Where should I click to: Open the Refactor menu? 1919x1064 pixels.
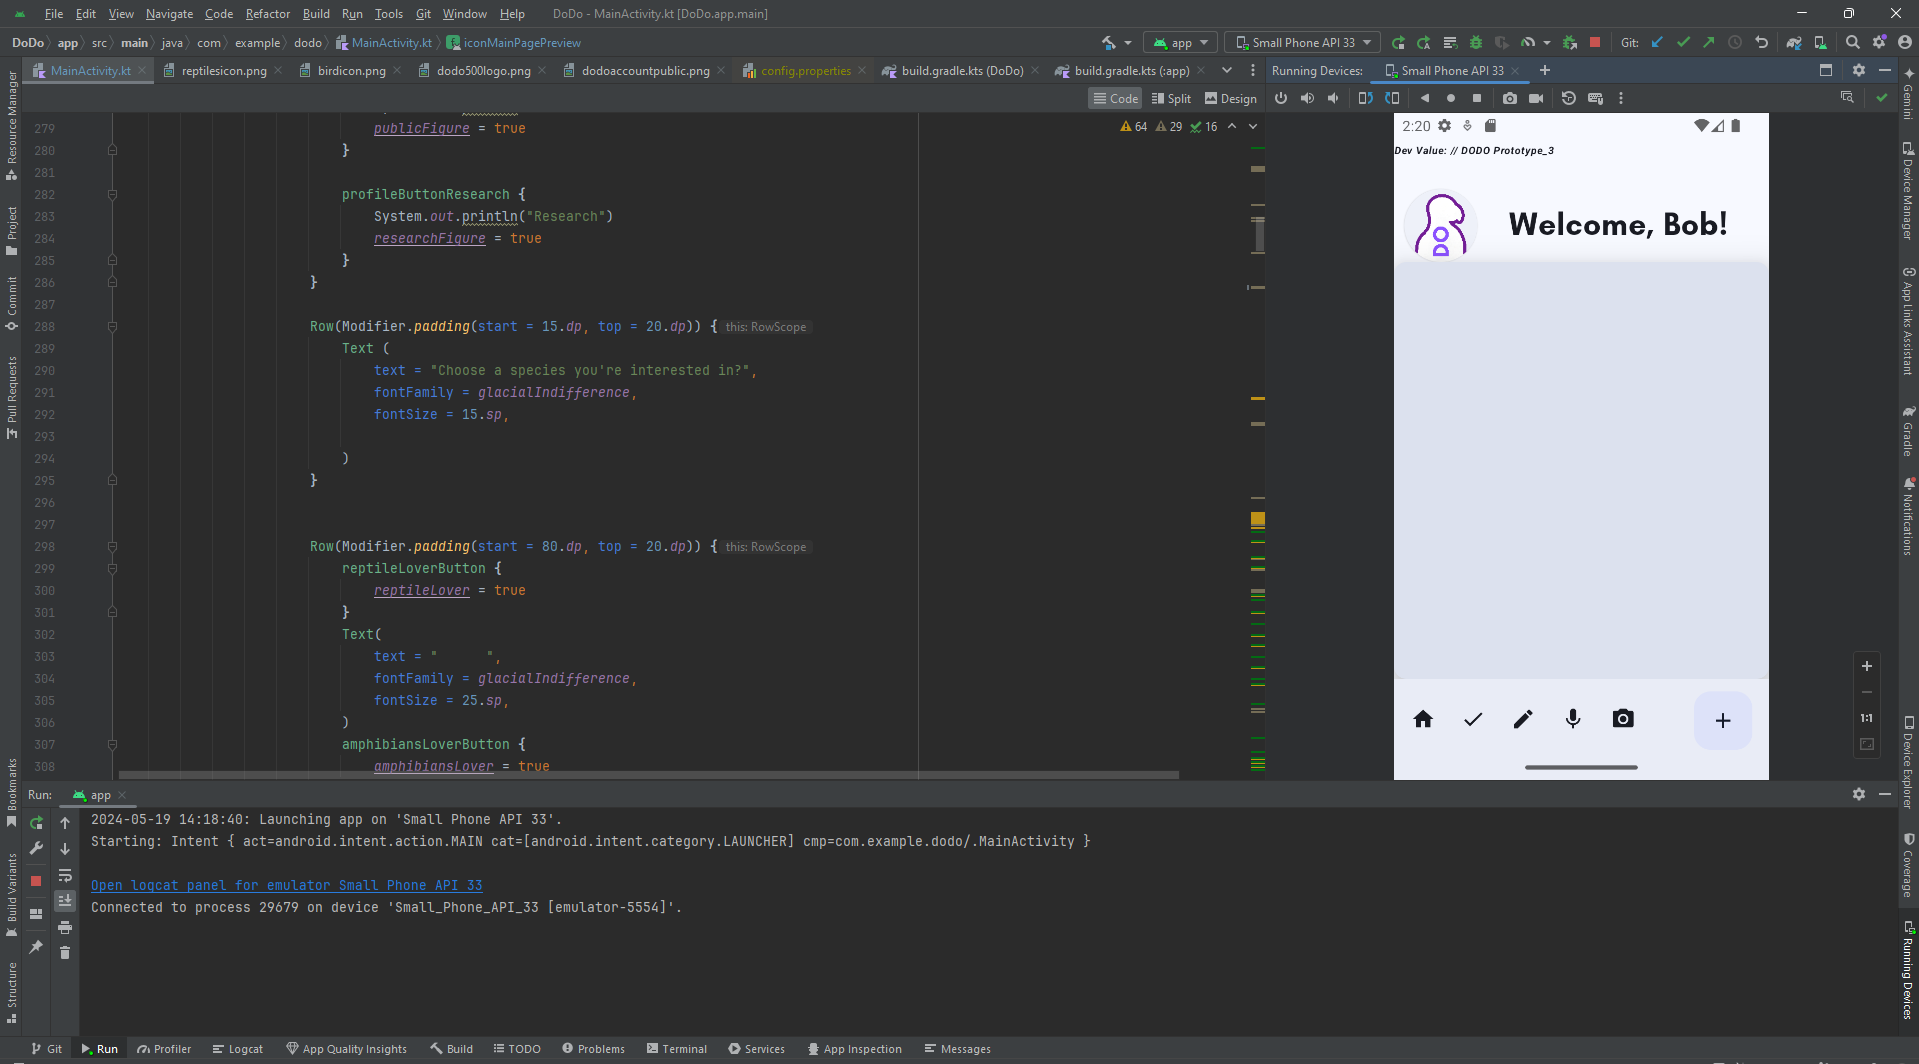268,14
